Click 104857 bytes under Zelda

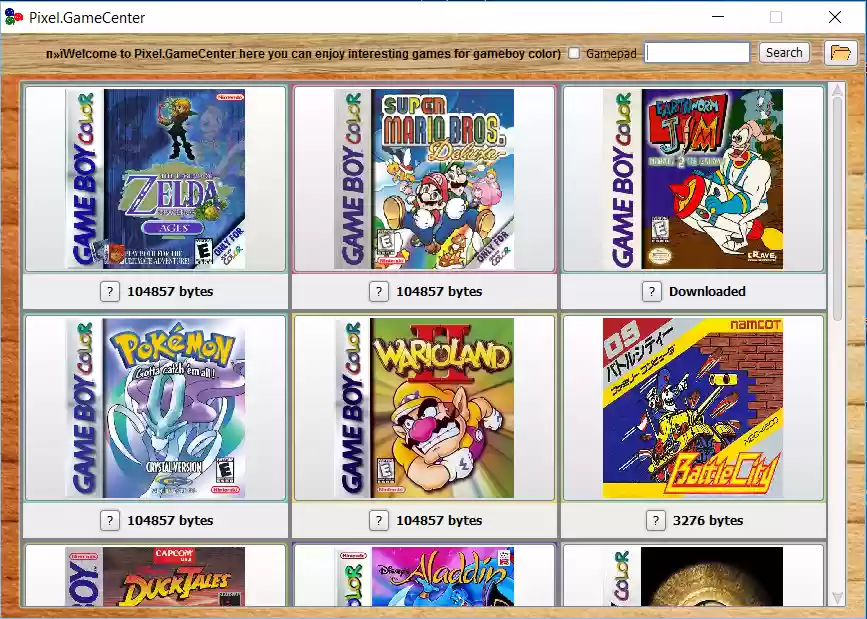(x=170, y=292)
